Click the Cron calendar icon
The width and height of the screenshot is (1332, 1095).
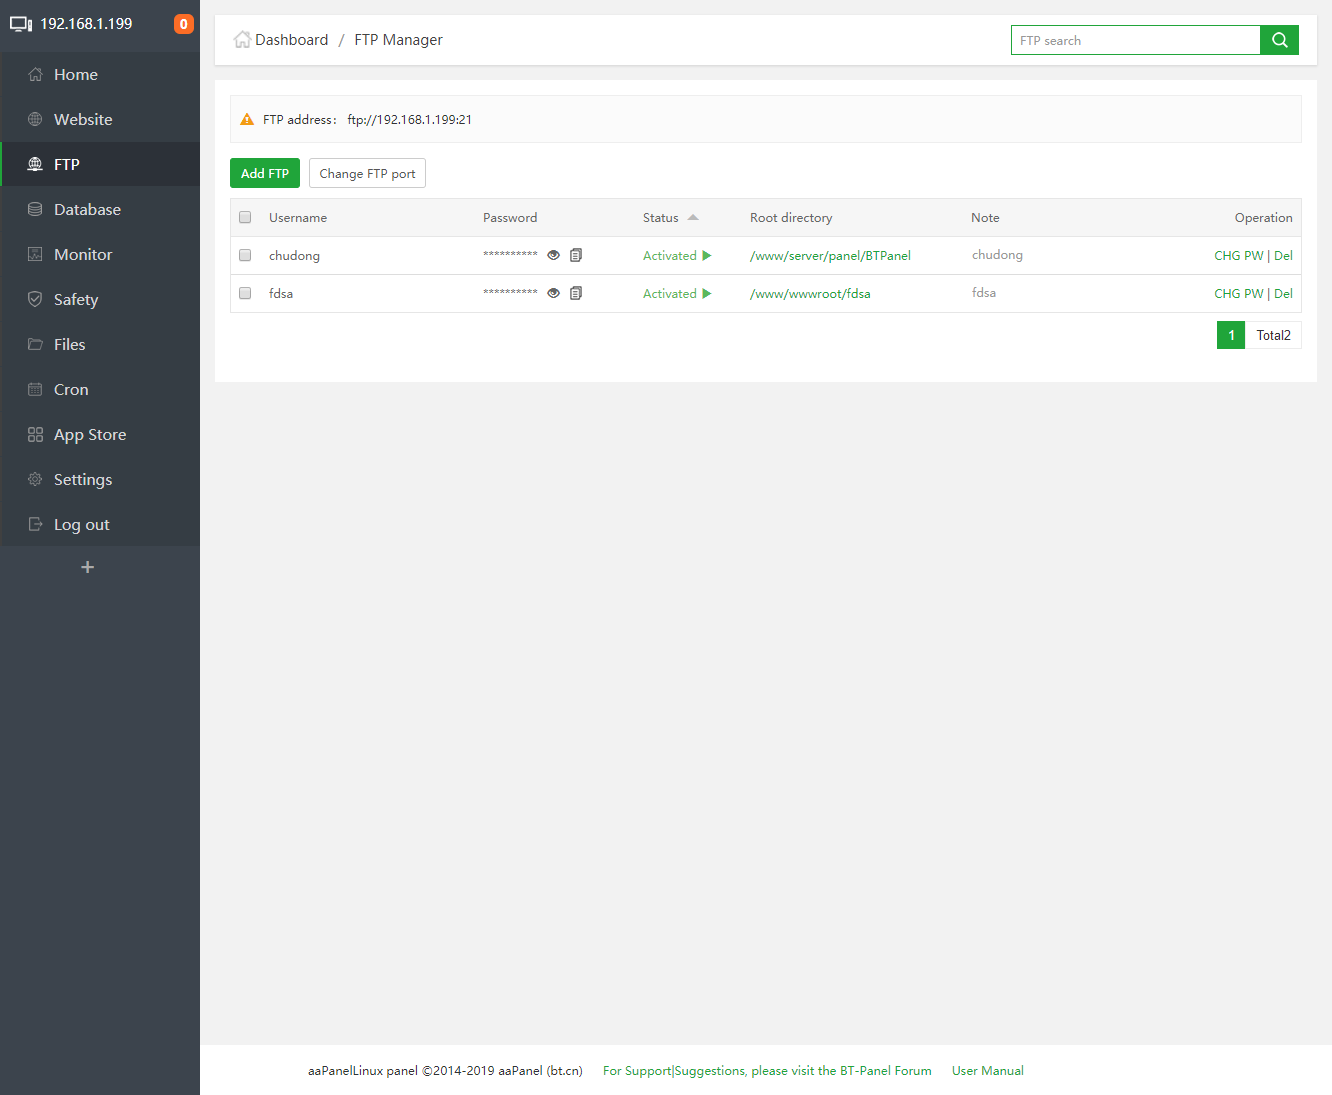[35, 390]
